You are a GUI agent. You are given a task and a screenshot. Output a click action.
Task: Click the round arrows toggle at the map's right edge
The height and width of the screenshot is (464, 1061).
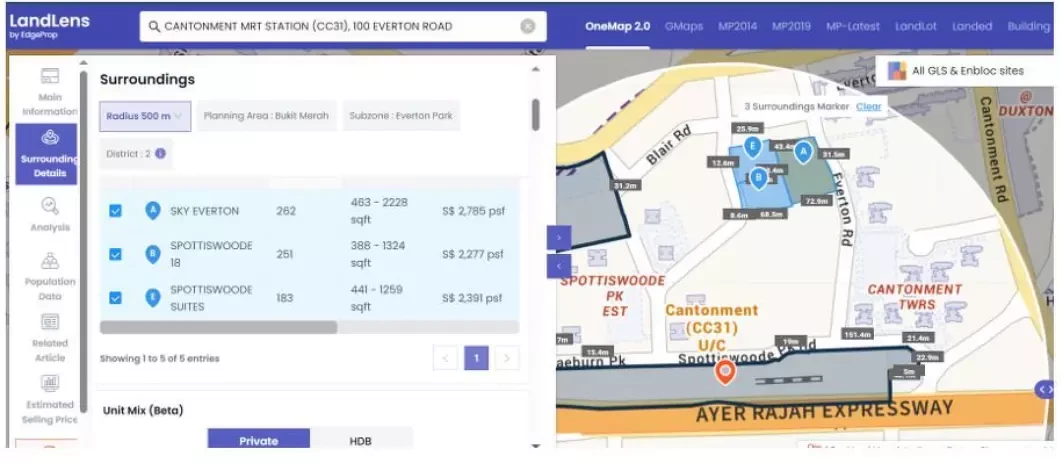click(1045, 389)
